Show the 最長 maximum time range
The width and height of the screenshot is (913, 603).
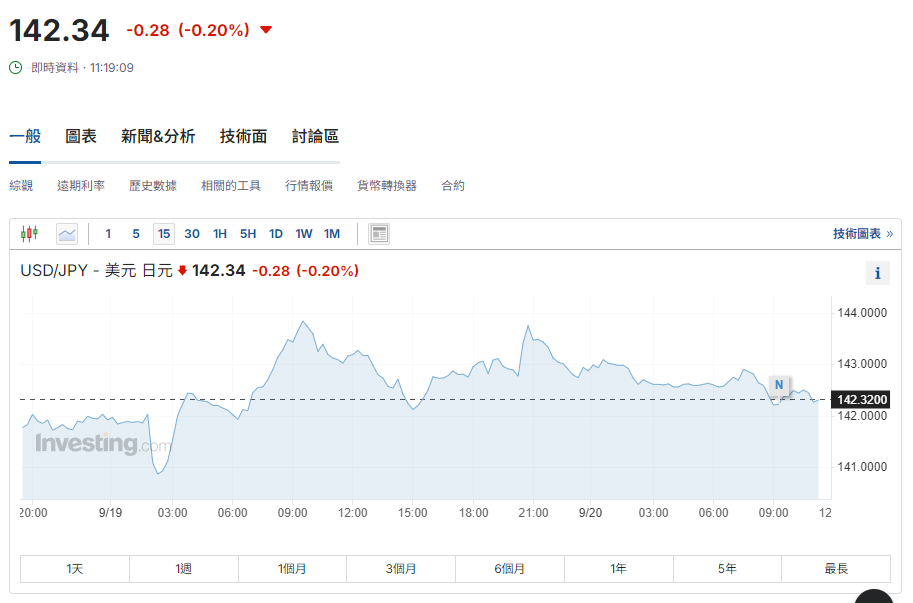836,569
